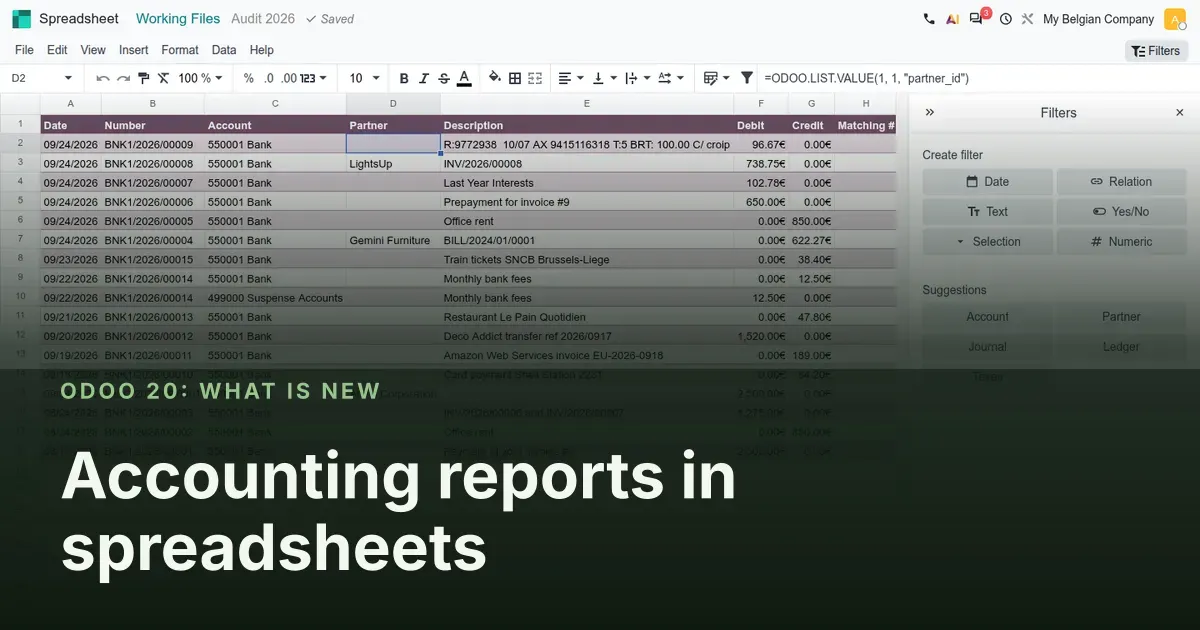Click the funnel filter icon in toolbar
Image resolution: width=1200 pixels, height=630 pixels.
pyautogui.click(x=746, y=78)
